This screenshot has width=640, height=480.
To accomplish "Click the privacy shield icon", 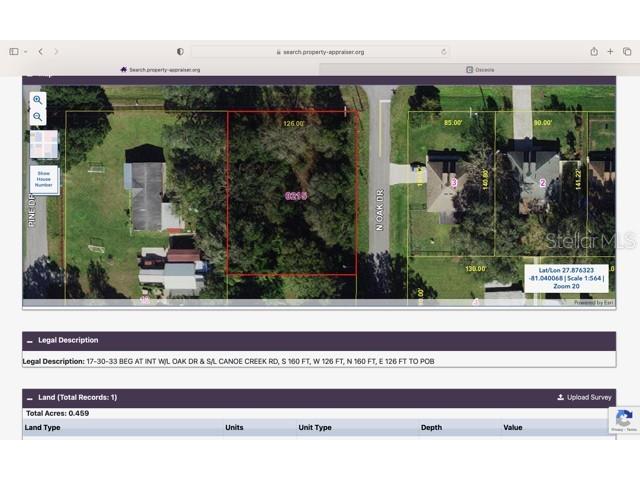I will pyautogui.click(x=180, y=51).
